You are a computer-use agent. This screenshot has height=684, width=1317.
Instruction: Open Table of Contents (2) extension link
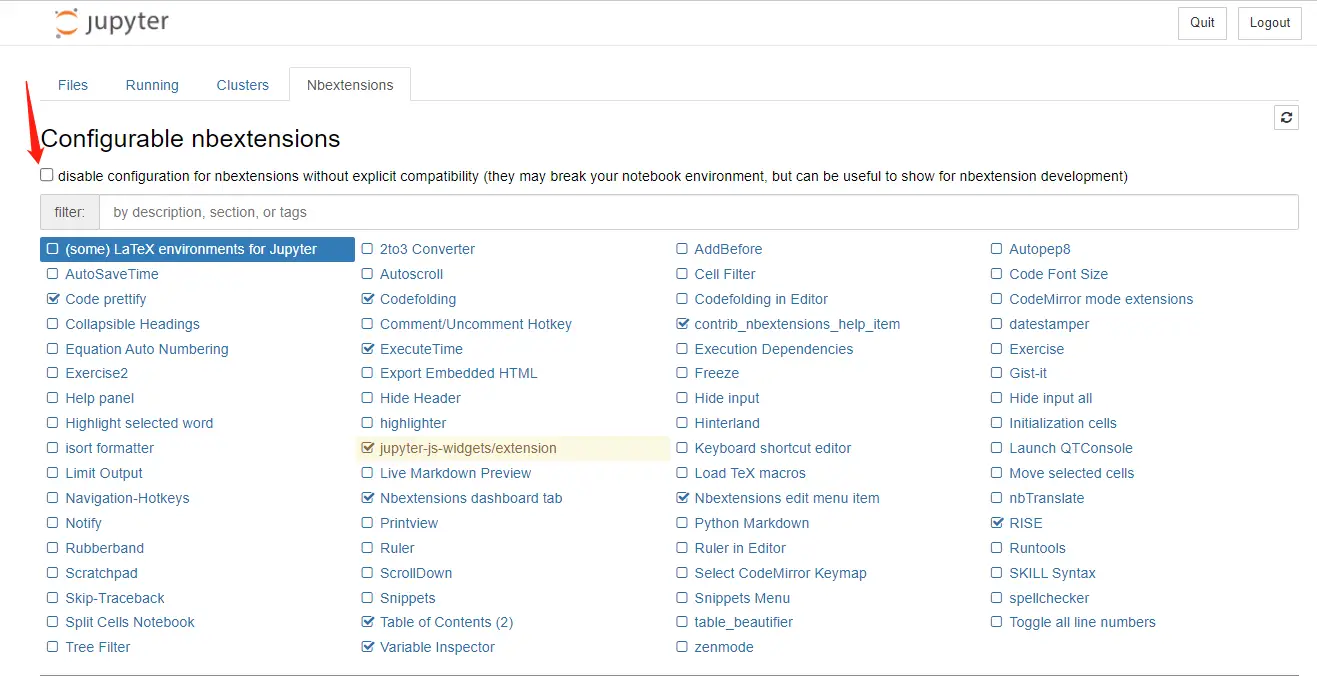(446, 622)
